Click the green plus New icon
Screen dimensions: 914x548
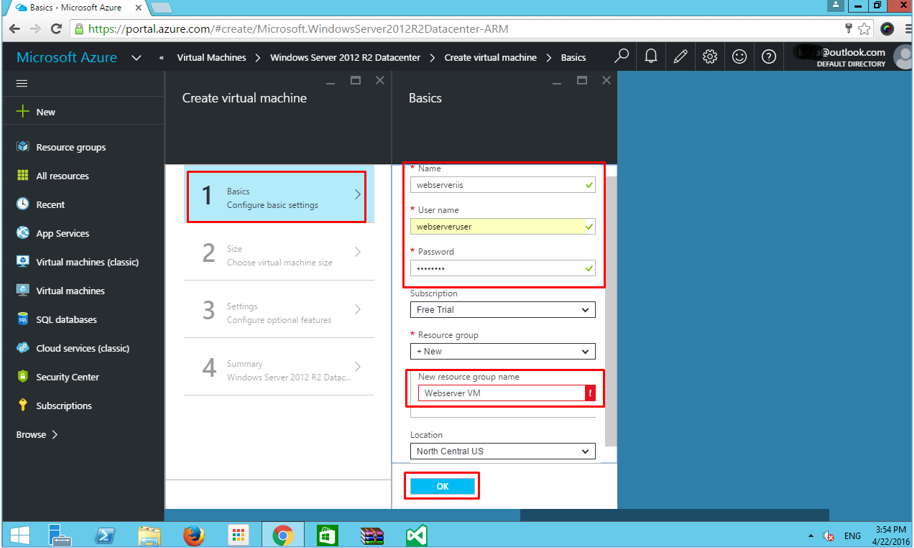[x=22, y=111]
